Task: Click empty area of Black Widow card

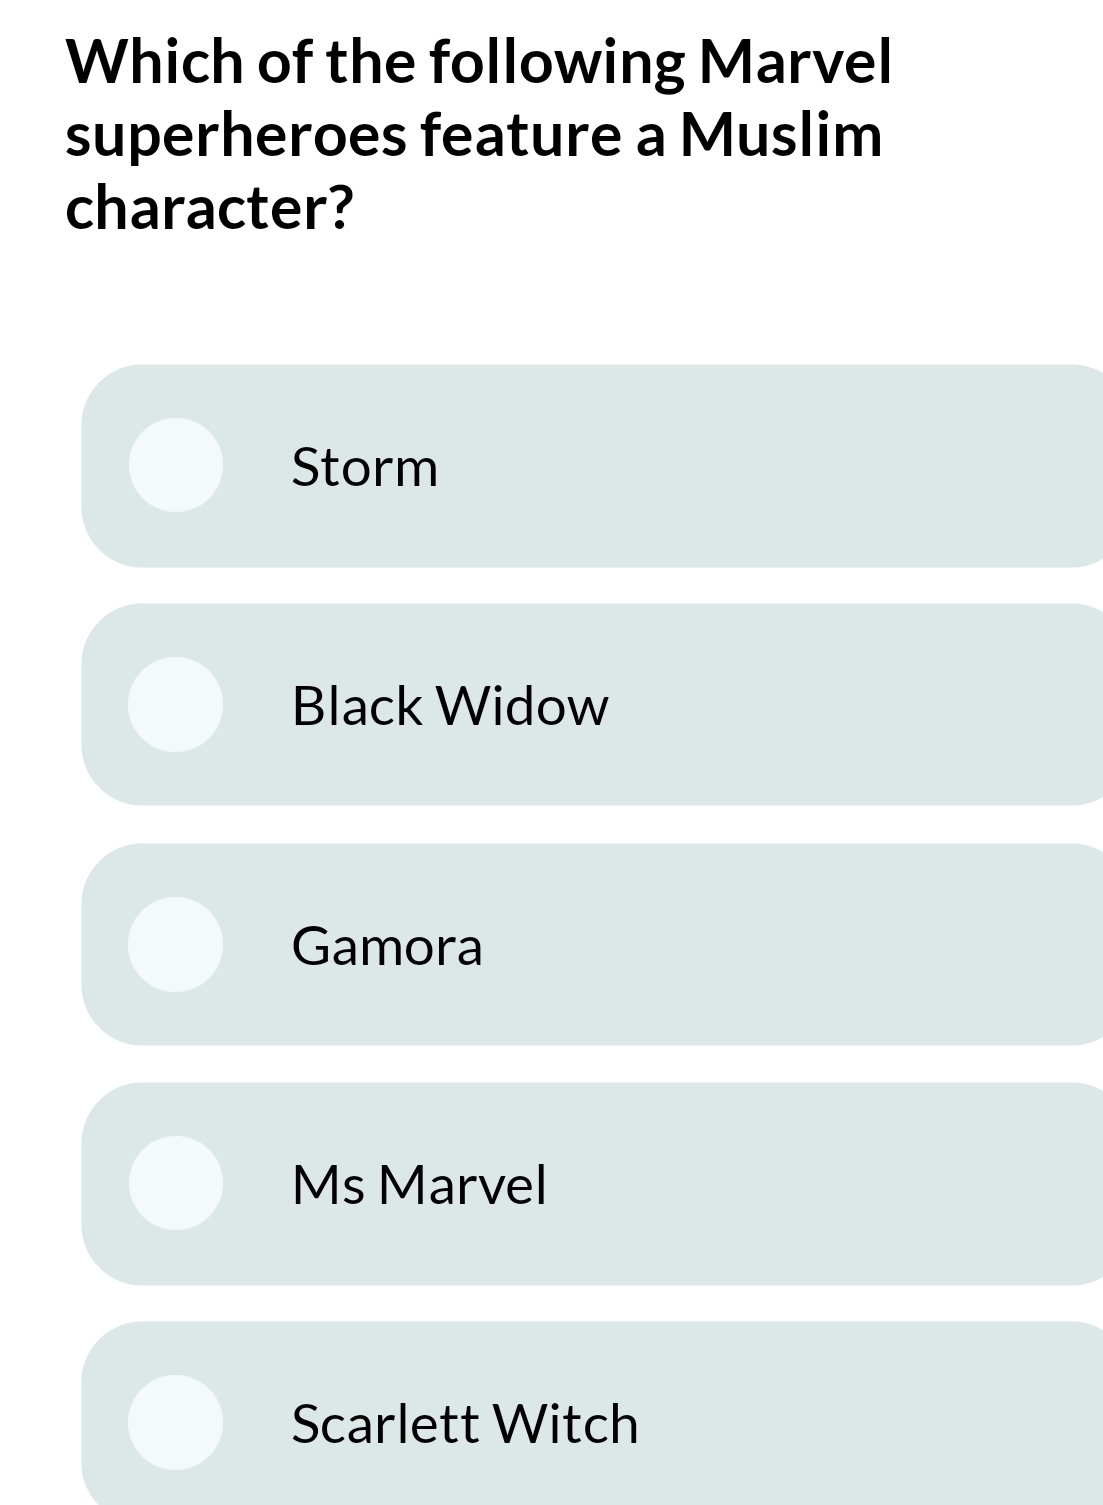Action: click(x=850, y=705)
